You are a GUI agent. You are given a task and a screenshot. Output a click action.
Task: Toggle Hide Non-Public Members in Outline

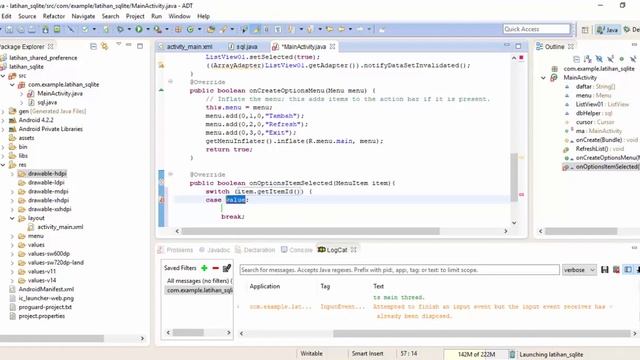tap(622, 59)
